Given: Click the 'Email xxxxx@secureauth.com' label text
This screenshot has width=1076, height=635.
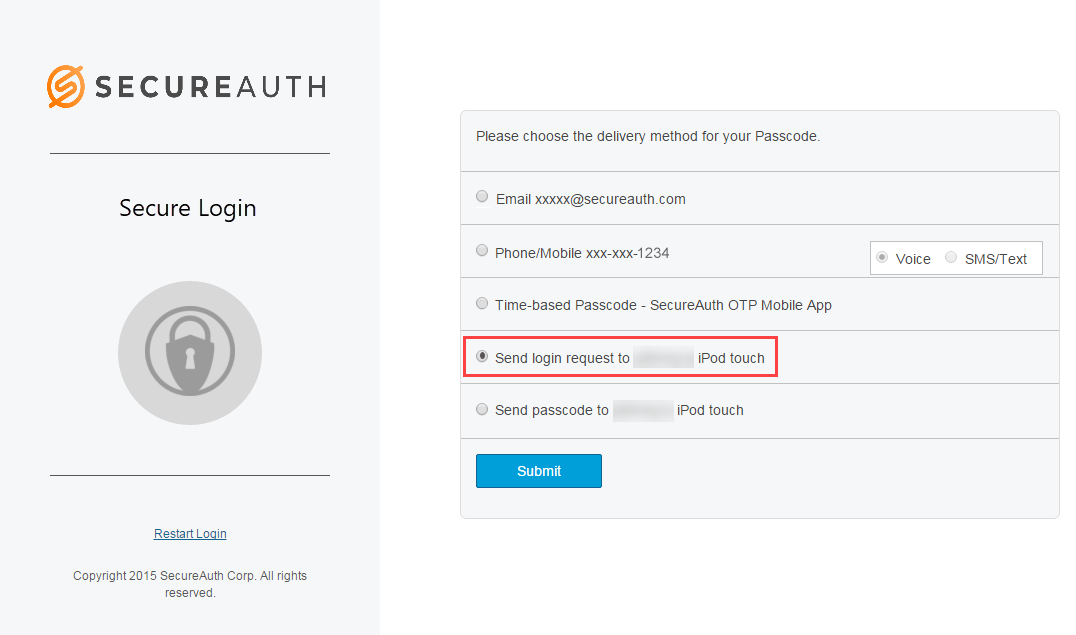Looking at the screenshot, I should [590, 199].
